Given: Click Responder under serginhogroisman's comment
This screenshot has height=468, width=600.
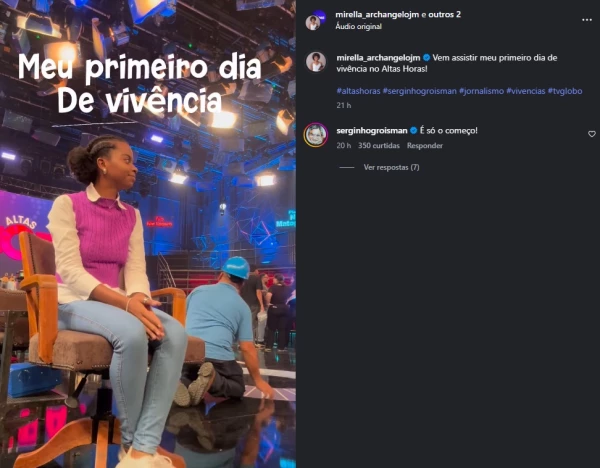Looking at the screenshot, I should 425,145.
